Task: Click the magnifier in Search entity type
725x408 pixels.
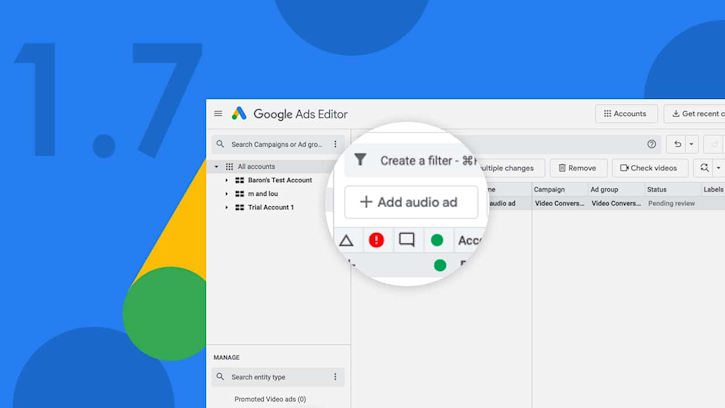Action: tap(220, 377)
